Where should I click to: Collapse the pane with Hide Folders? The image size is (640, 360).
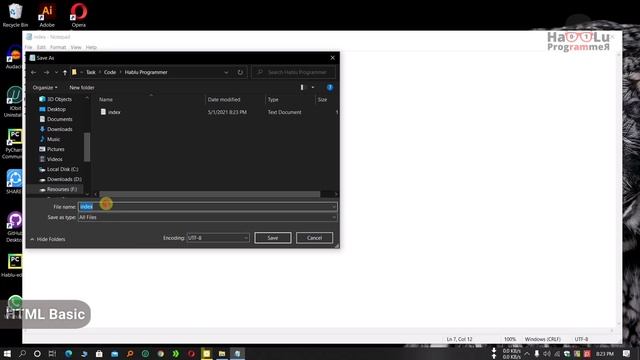[48, 239]
